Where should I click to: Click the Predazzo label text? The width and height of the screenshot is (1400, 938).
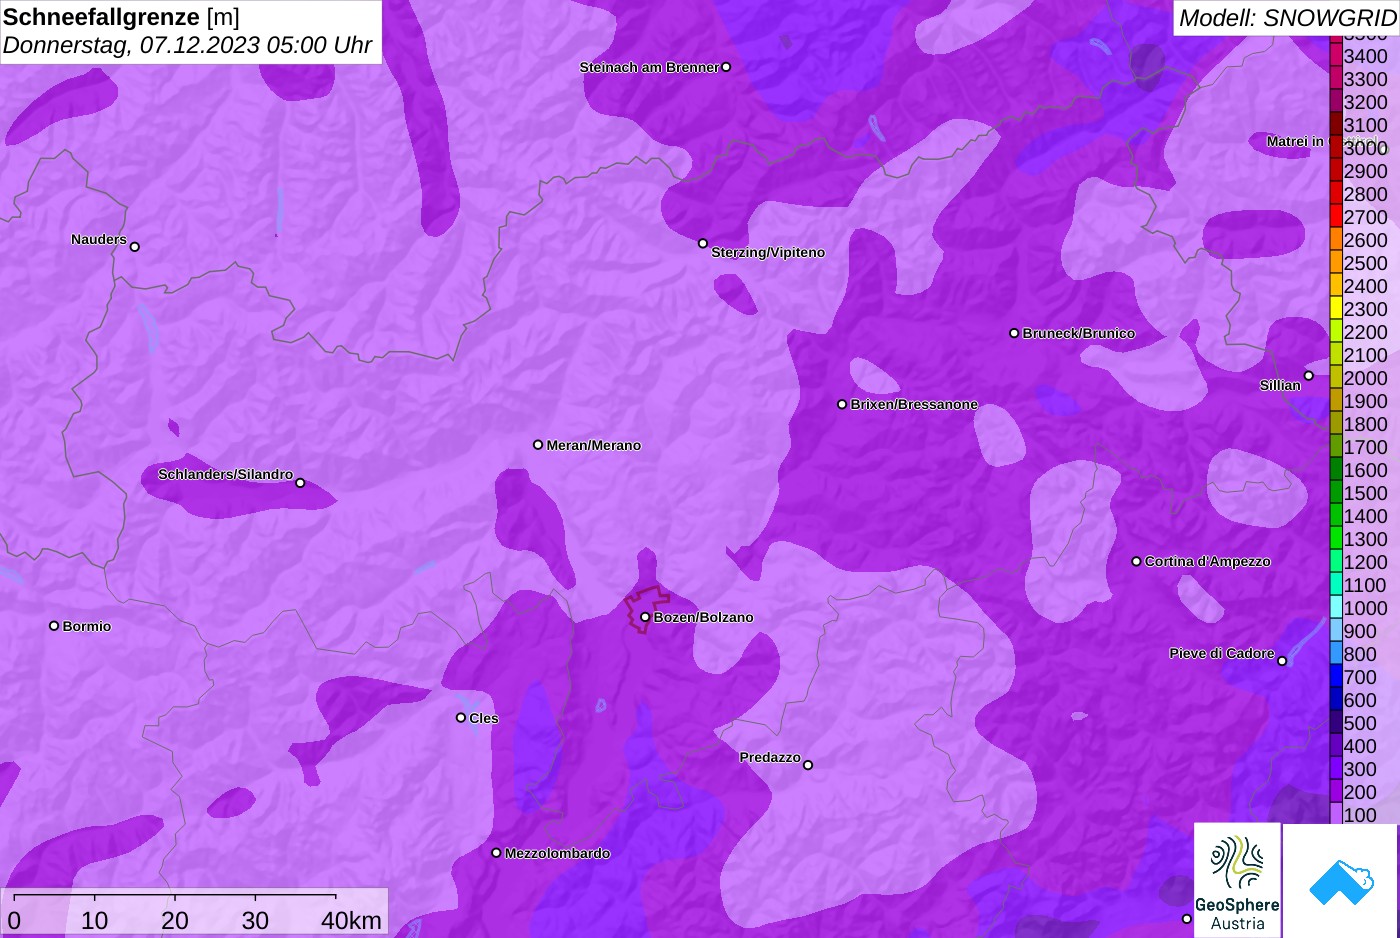click(770, 757)
